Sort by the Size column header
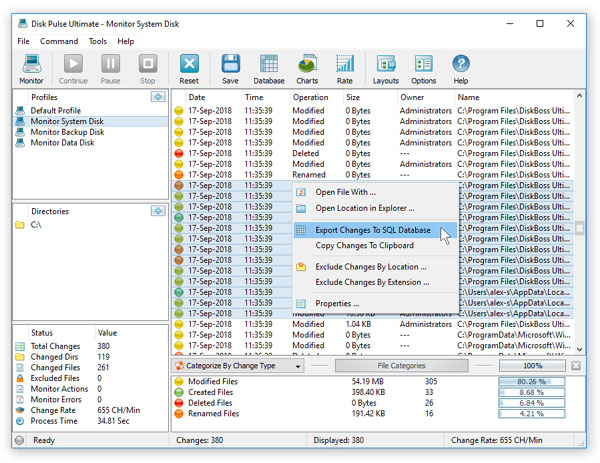This screenshot has height=463, width=600. coord(370,97)
